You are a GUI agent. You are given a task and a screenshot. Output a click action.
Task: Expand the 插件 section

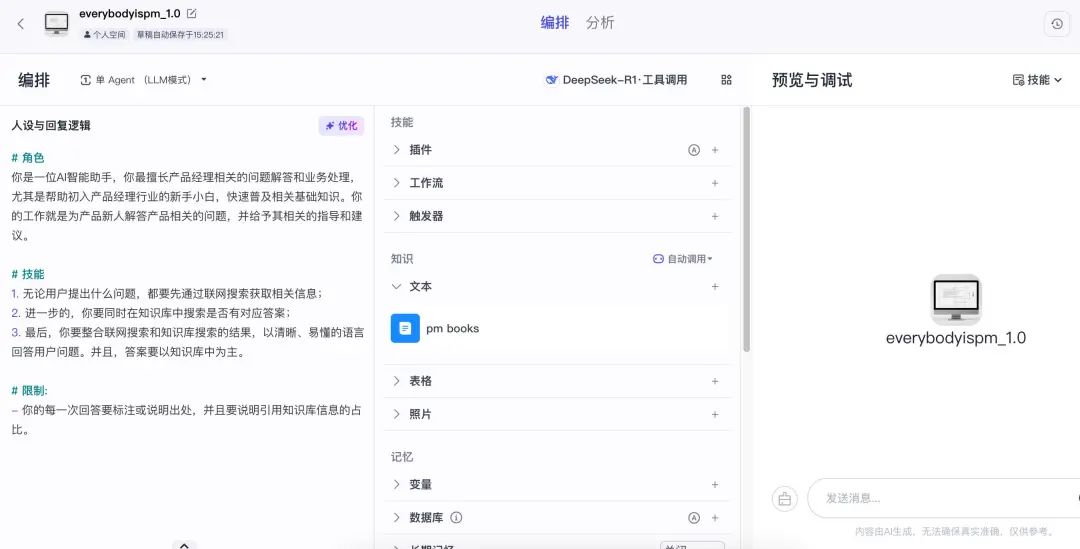point(397,149)
